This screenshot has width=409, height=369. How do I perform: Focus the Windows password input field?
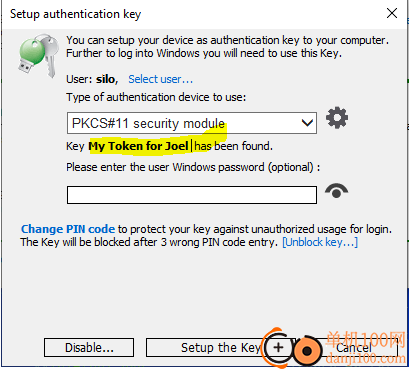(x=192, y=195)
